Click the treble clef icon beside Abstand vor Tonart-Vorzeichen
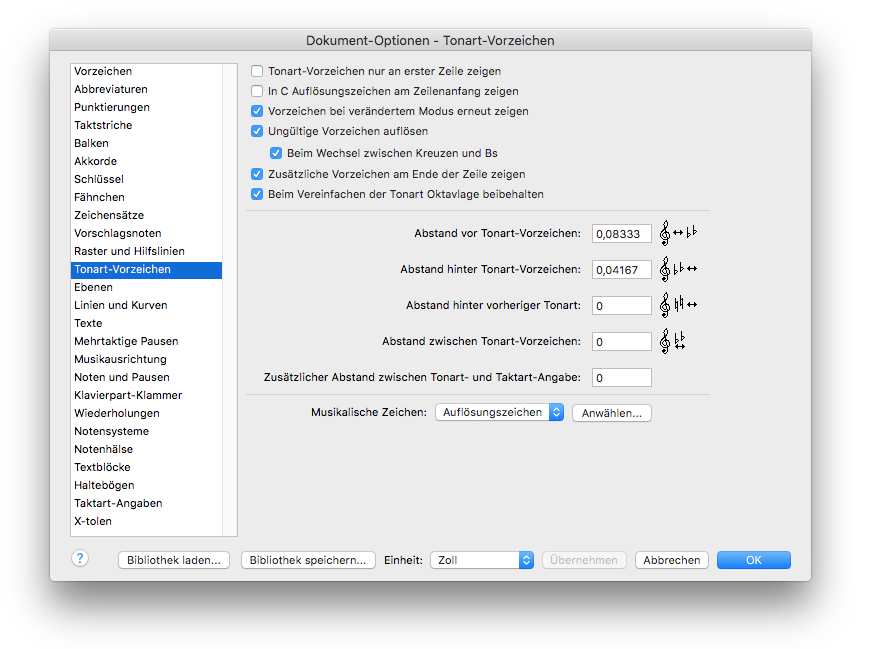Screen dimensions: 869x649 pos(678,233)
